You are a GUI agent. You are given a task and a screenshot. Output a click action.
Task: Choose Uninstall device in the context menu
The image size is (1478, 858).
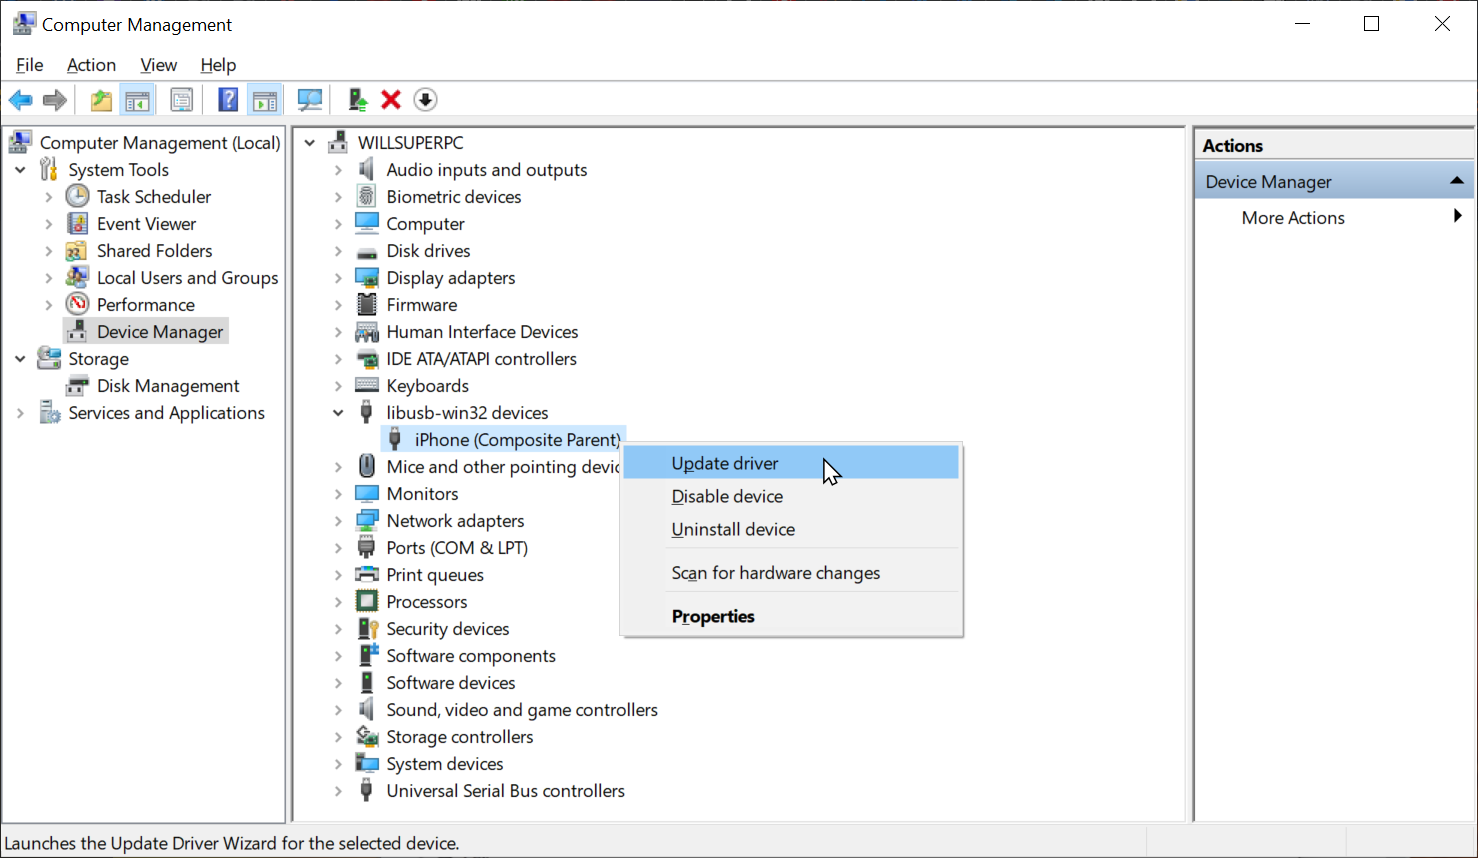[791, 529]
